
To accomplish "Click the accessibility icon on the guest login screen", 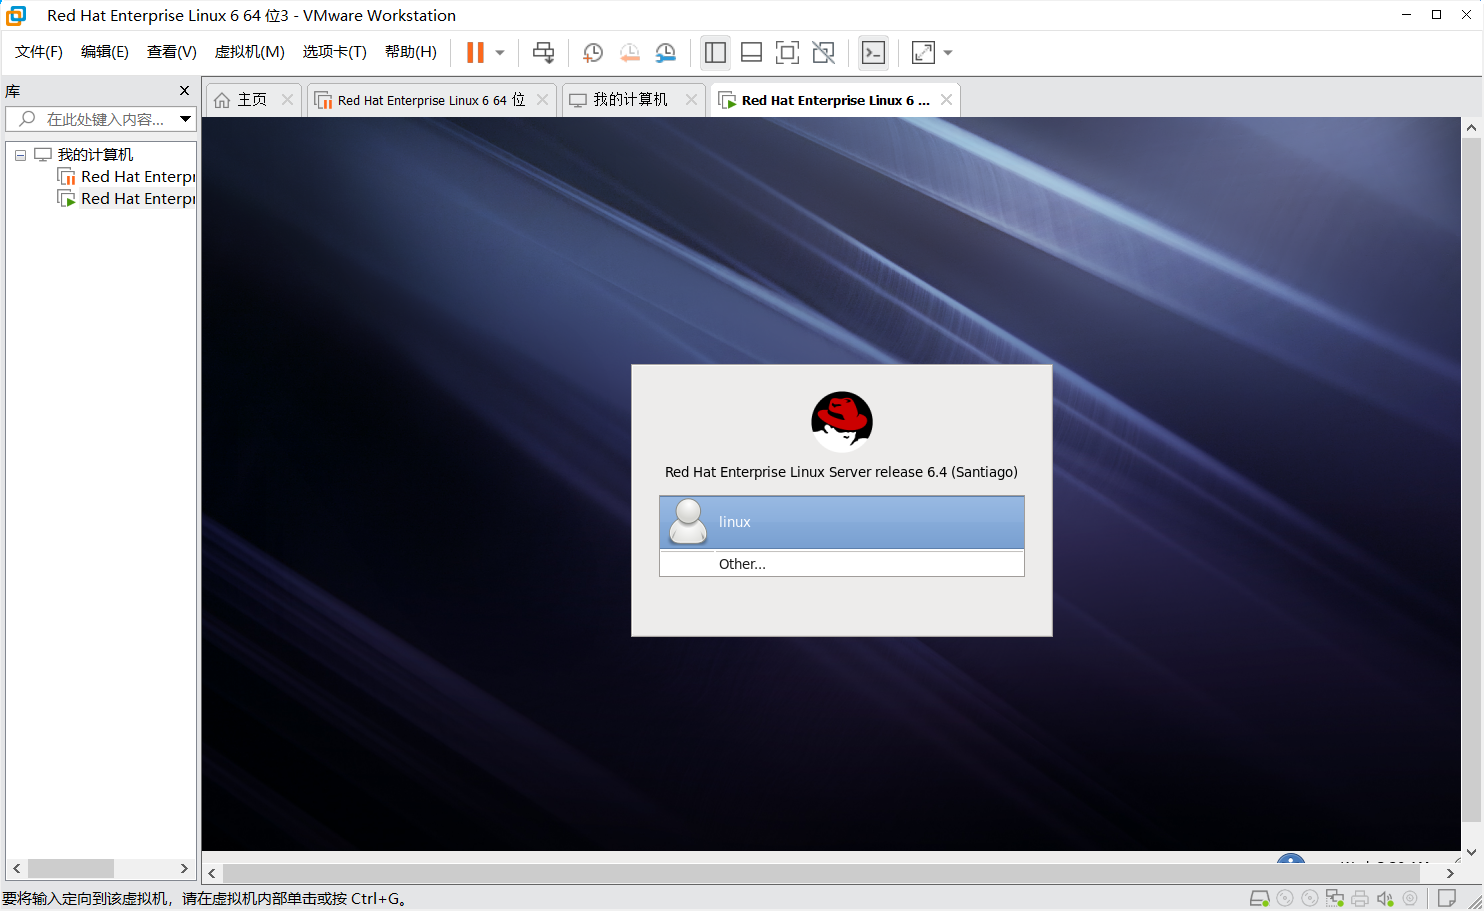I will pyautogui.click(x=1291, y=859).
